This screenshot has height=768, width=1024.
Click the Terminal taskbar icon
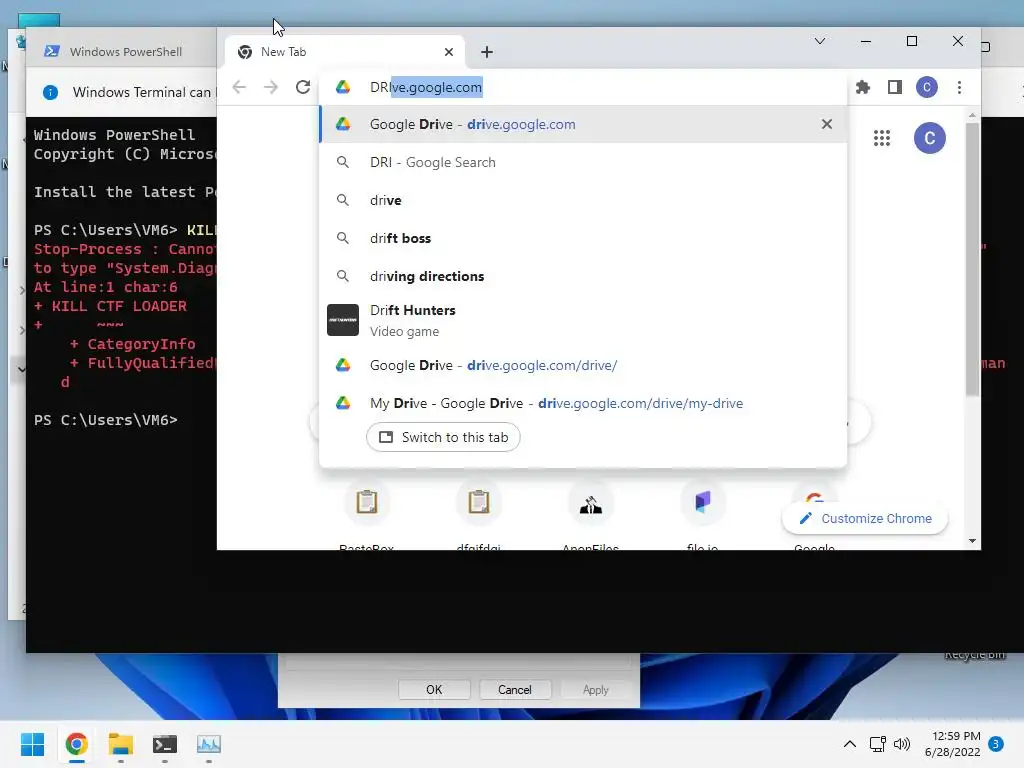pyautogui.click(x=165, y=744)
